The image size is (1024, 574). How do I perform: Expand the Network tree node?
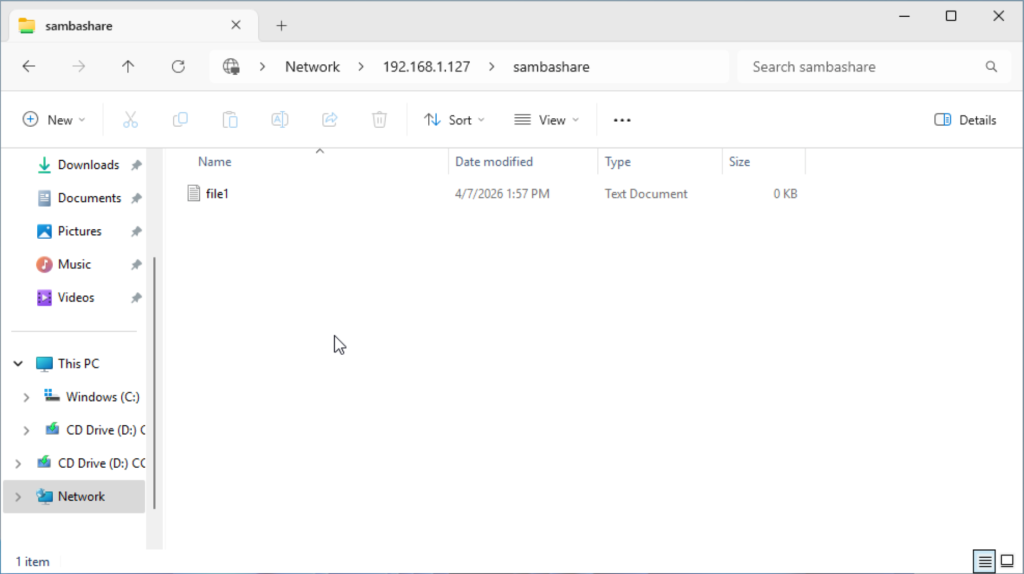(x=18, y=497)
